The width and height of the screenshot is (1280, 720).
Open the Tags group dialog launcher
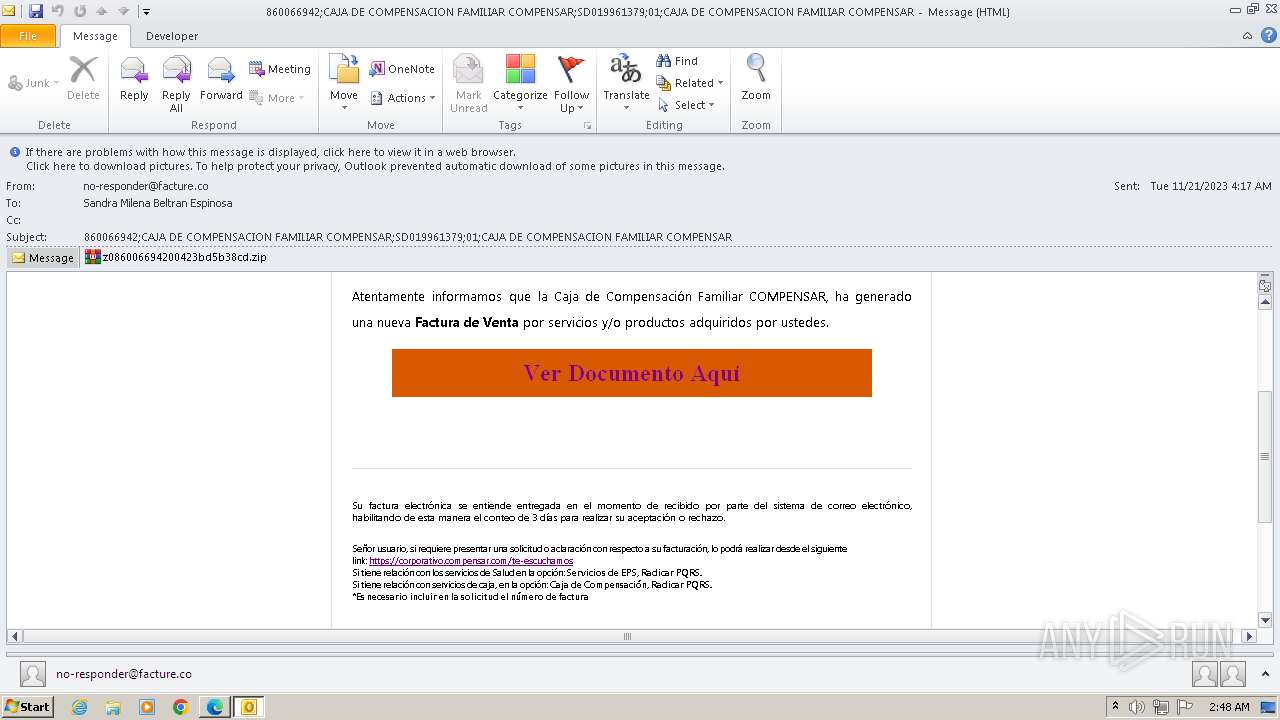pyautogui.click(x=588, y=126)
